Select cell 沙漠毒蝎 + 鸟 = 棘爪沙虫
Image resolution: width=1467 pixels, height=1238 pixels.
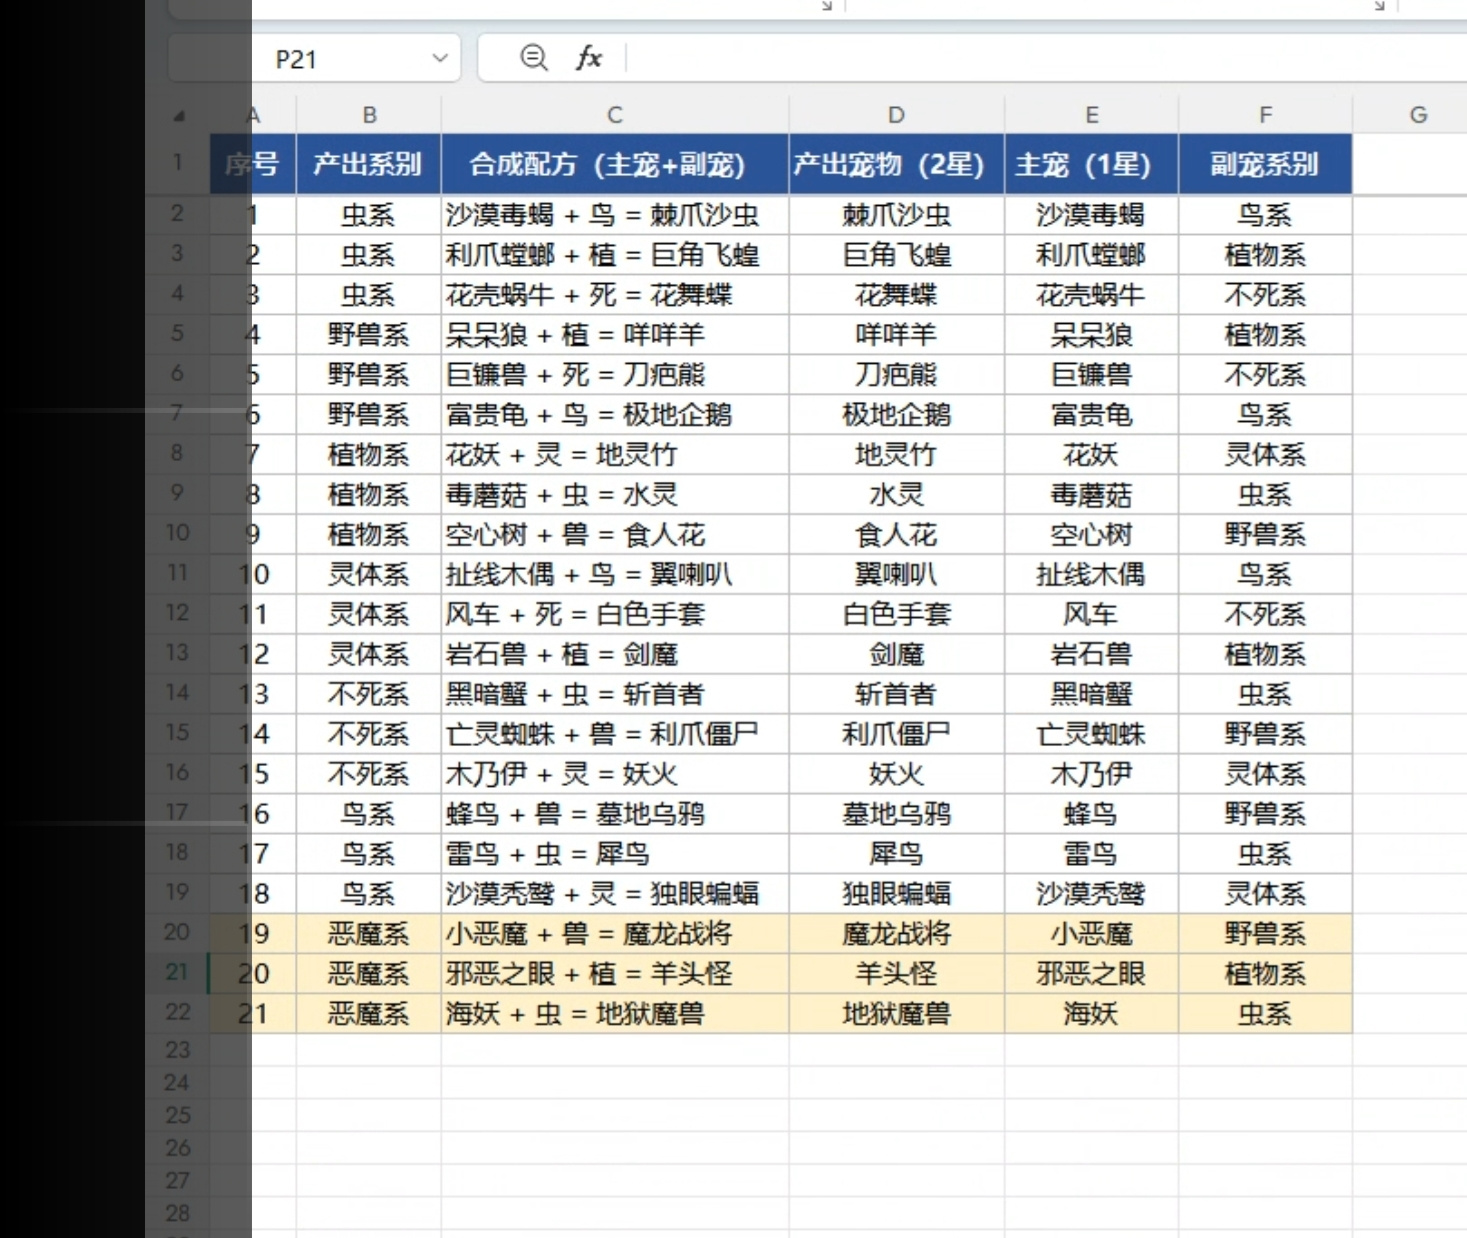pyautogui.click(x=615, y=215)
